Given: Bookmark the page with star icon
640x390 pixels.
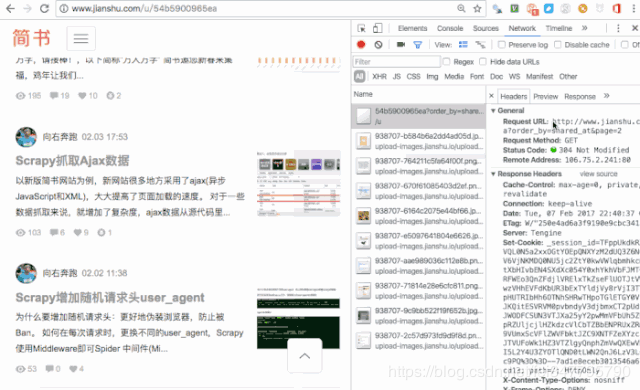Looking at the screenshot, I should coord(477,9).
